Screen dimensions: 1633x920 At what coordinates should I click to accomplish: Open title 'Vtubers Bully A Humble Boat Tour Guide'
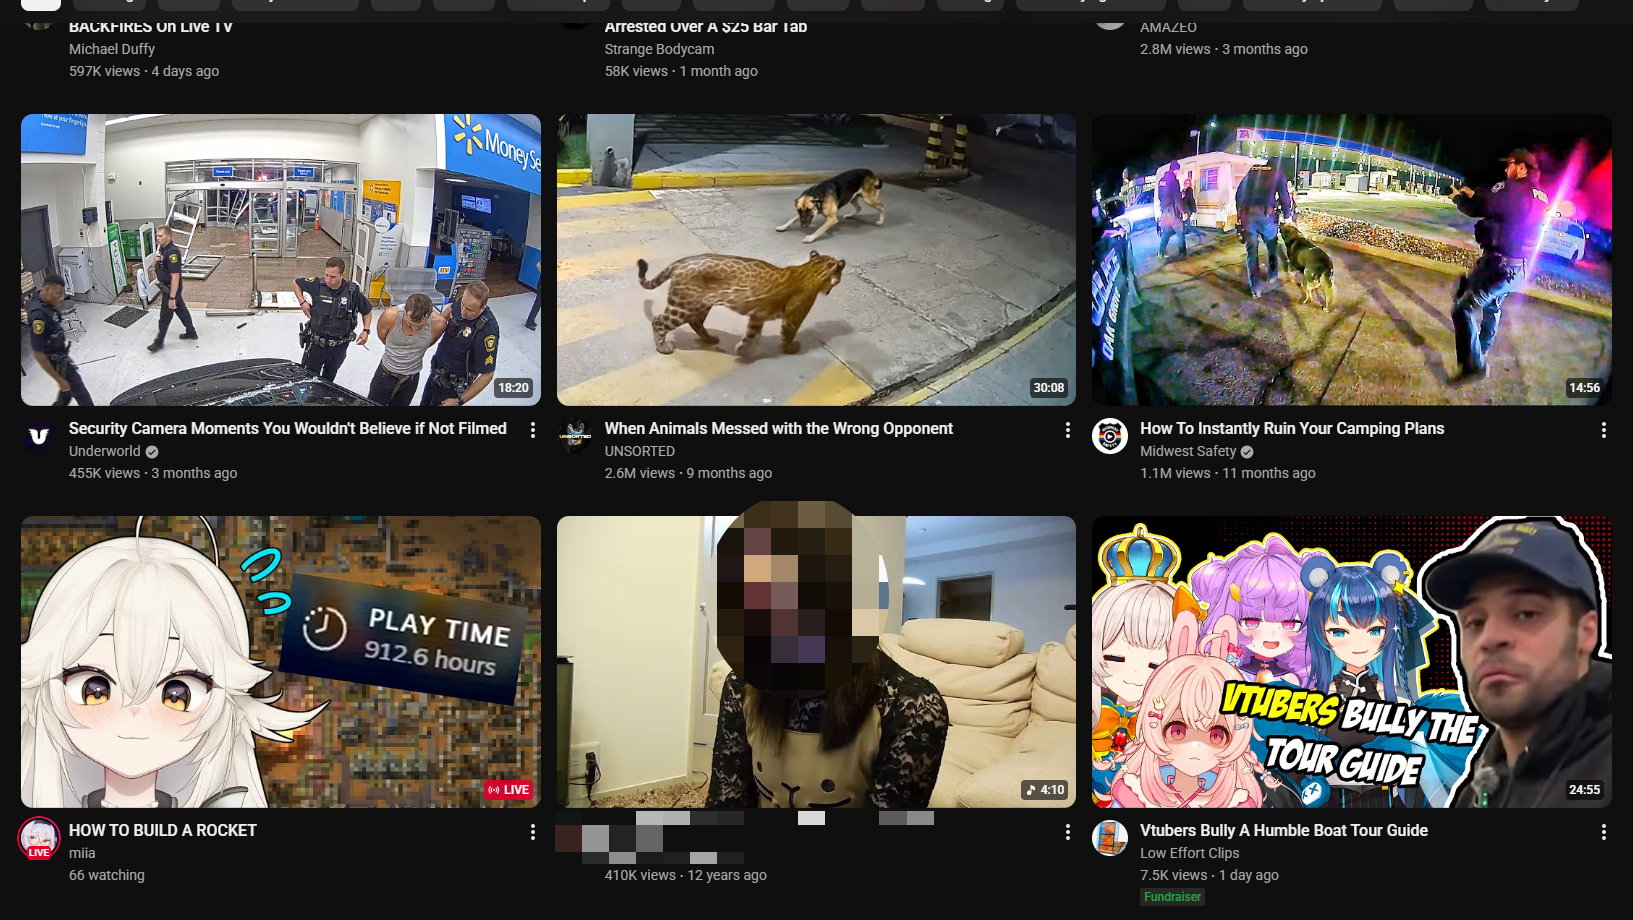(1284, 830)
